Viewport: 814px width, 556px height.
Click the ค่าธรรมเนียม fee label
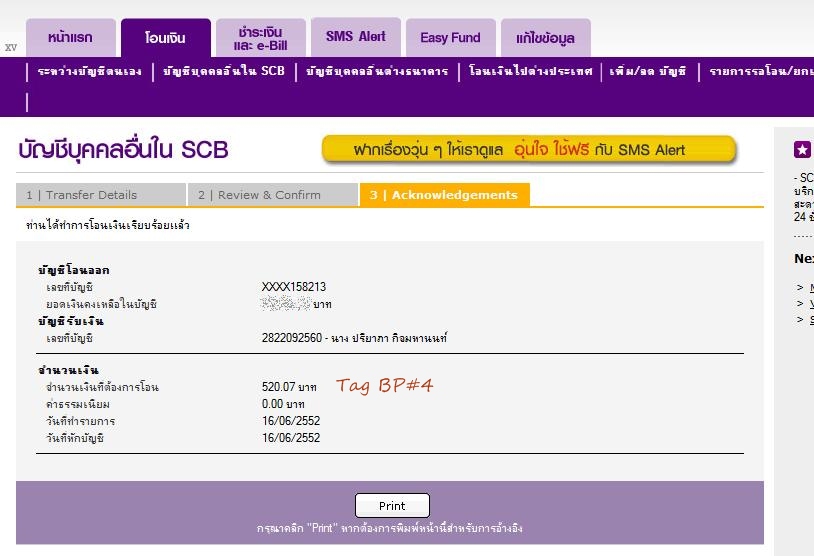[x=78, y=404]
